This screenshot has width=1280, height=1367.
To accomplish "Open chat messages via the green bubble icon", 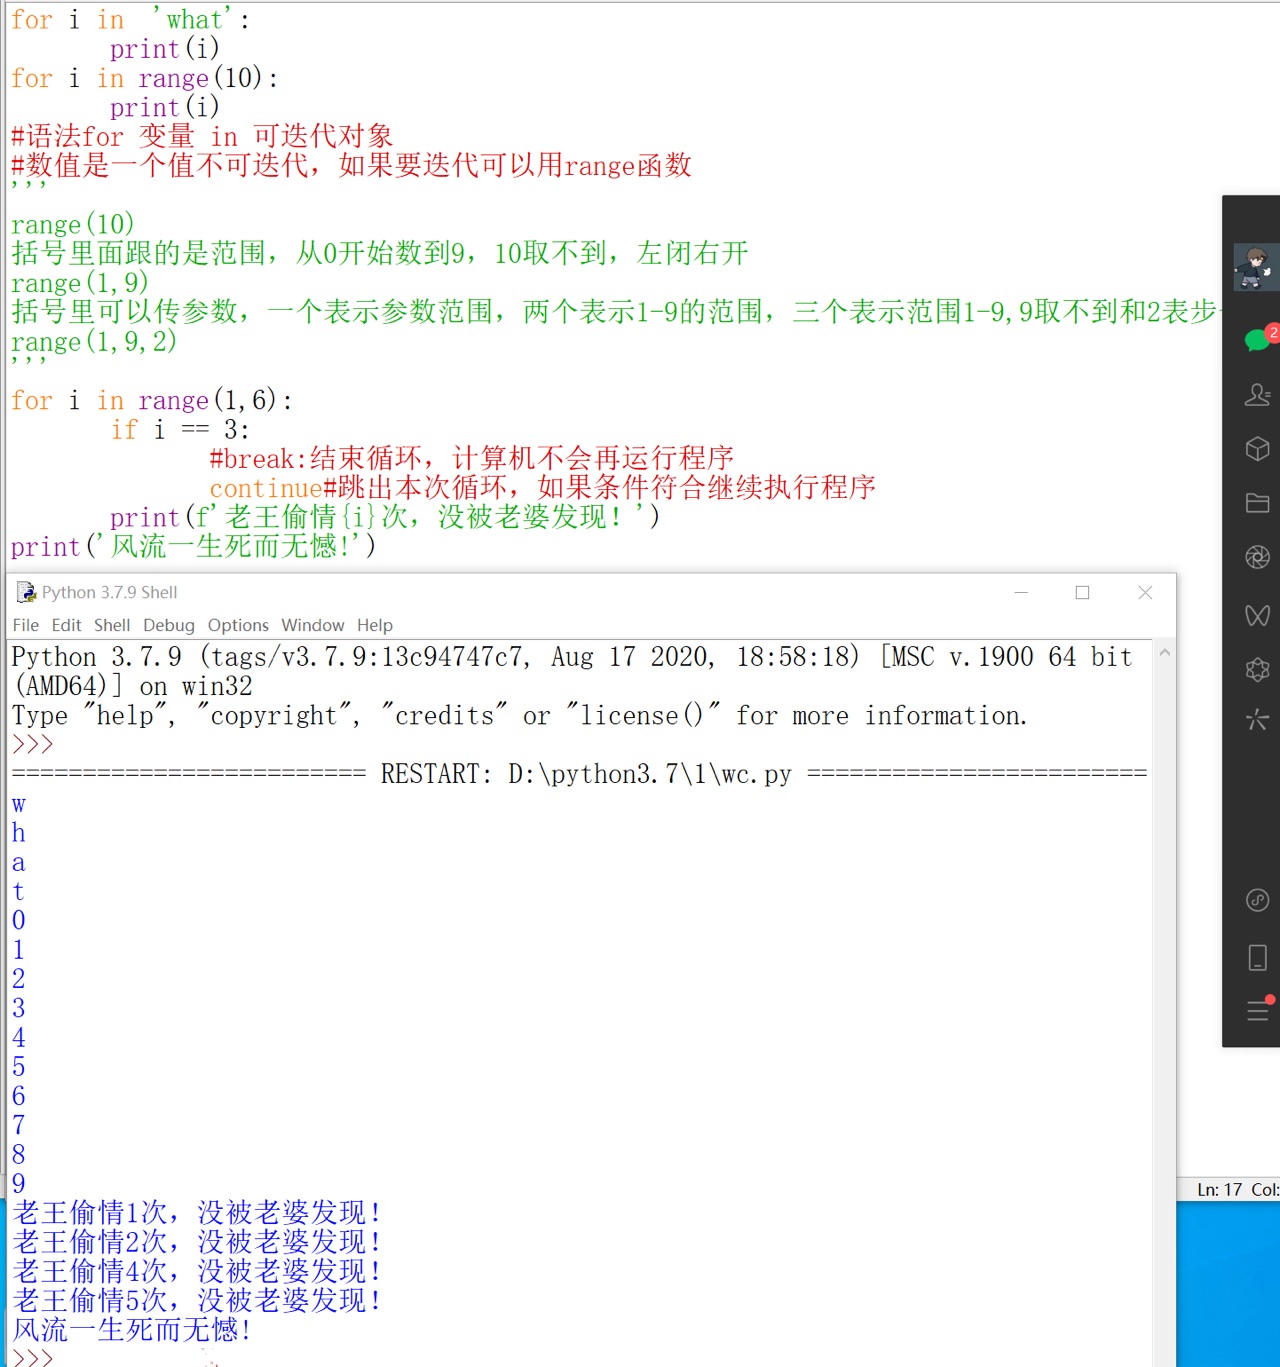I will (x=1257, y=339).
